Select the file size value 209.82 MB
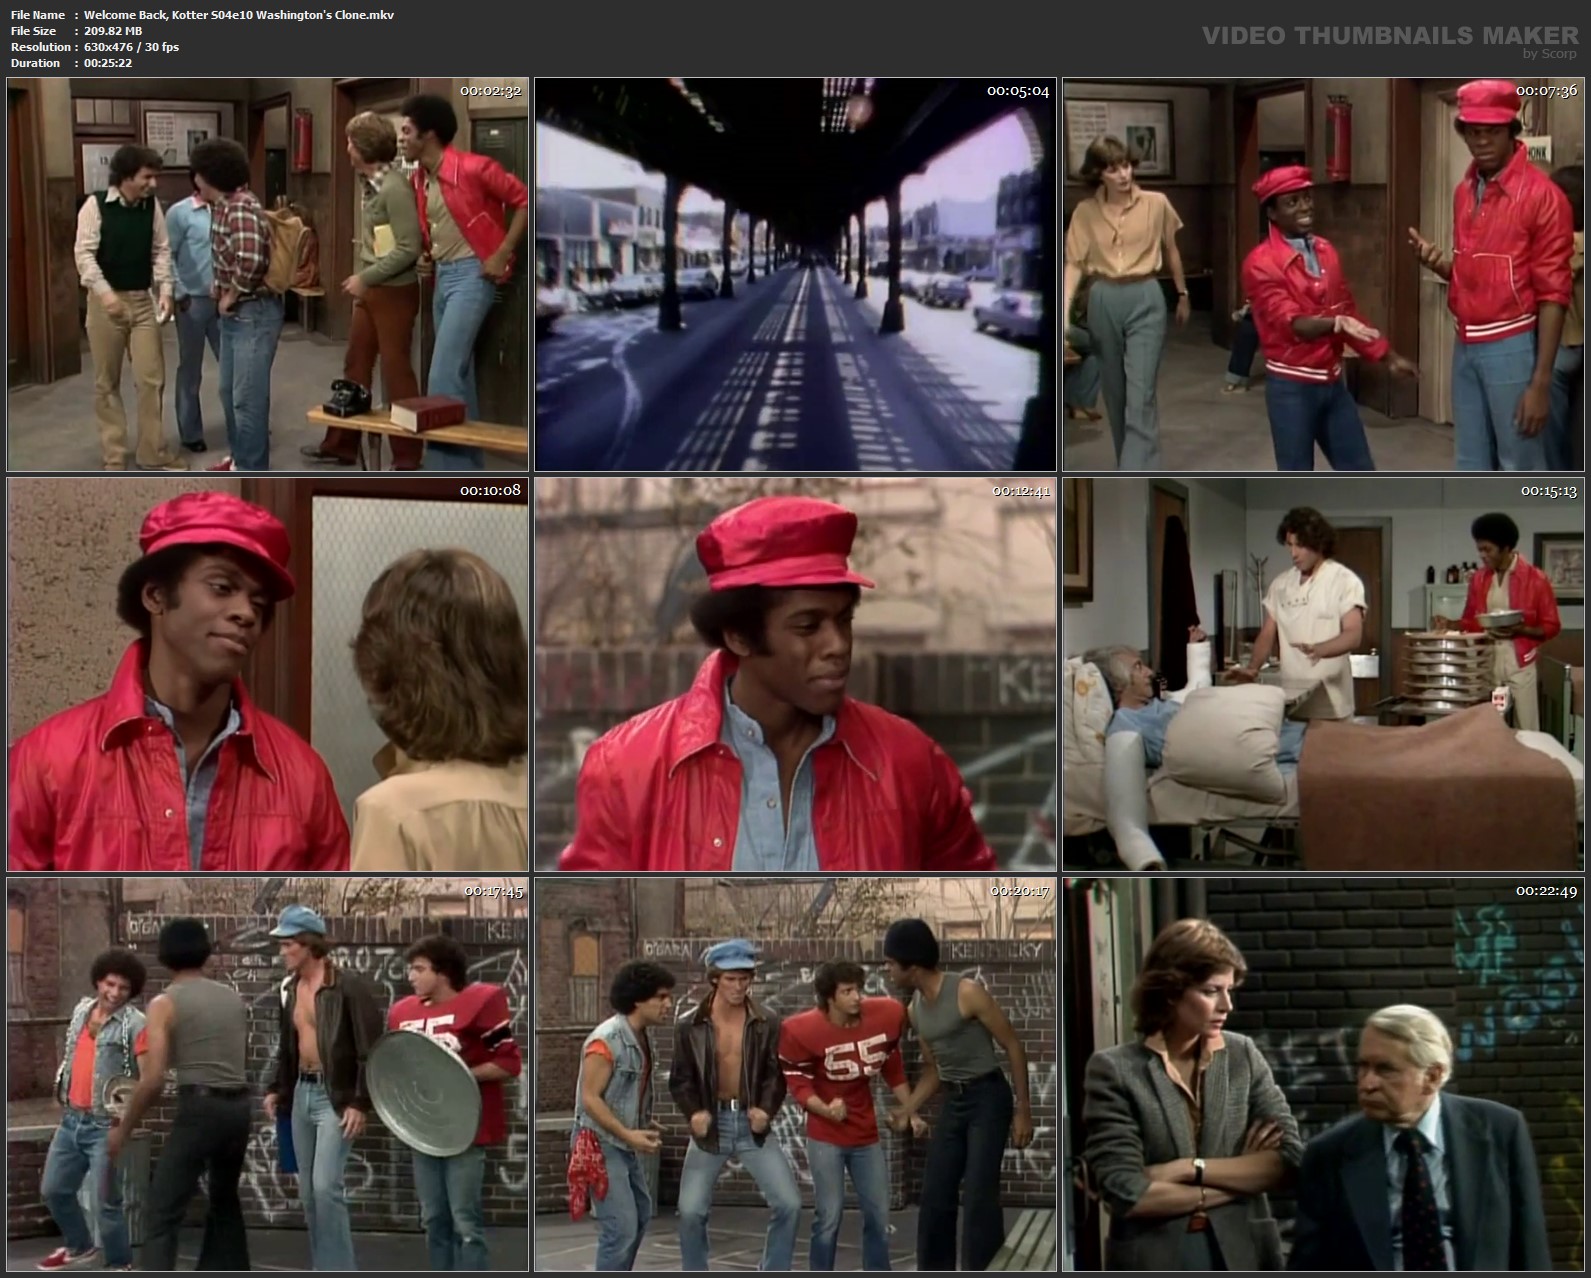The image size is (1591, 1278). click(113, 31)
